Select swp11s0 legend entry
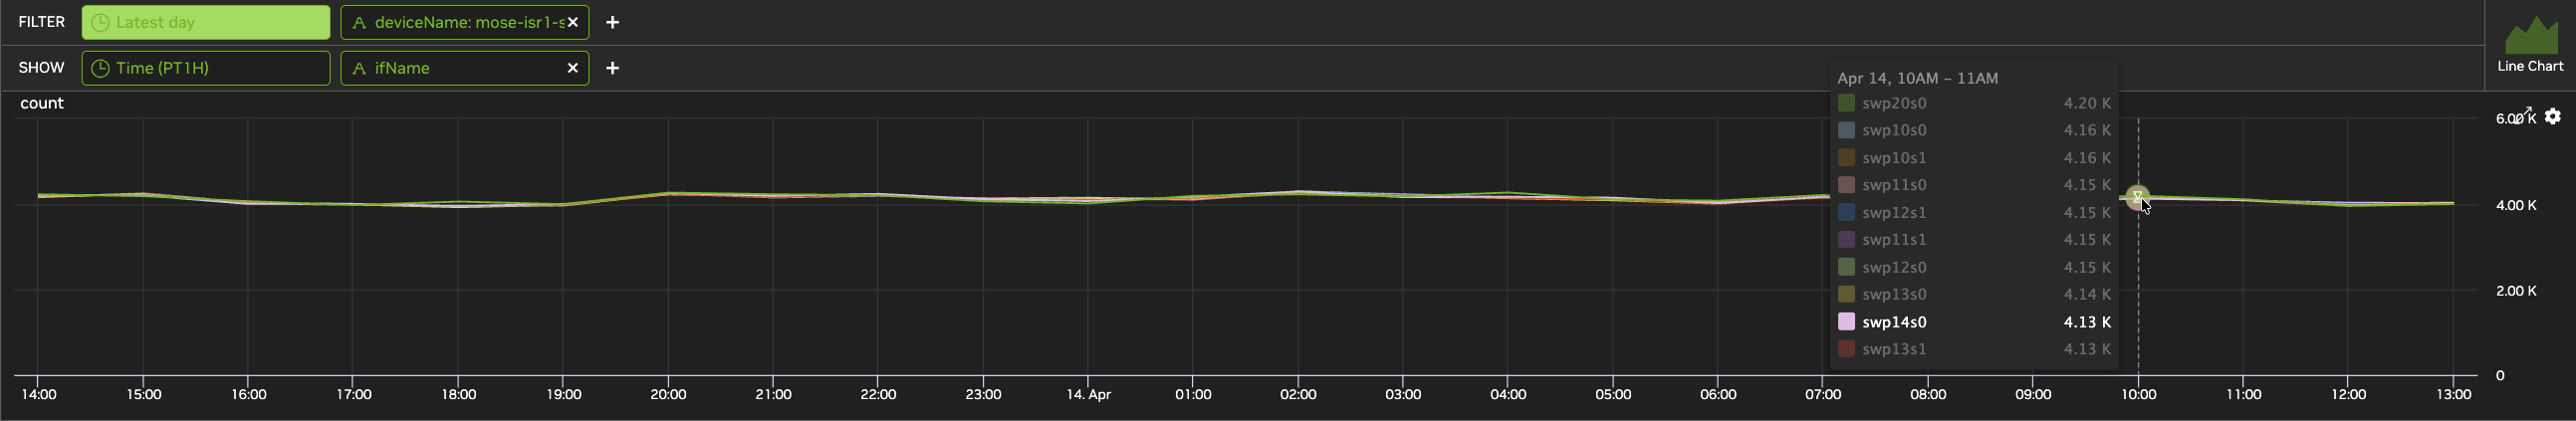Viewport: 2576px width, 421px height. (x=1975, y=185)
